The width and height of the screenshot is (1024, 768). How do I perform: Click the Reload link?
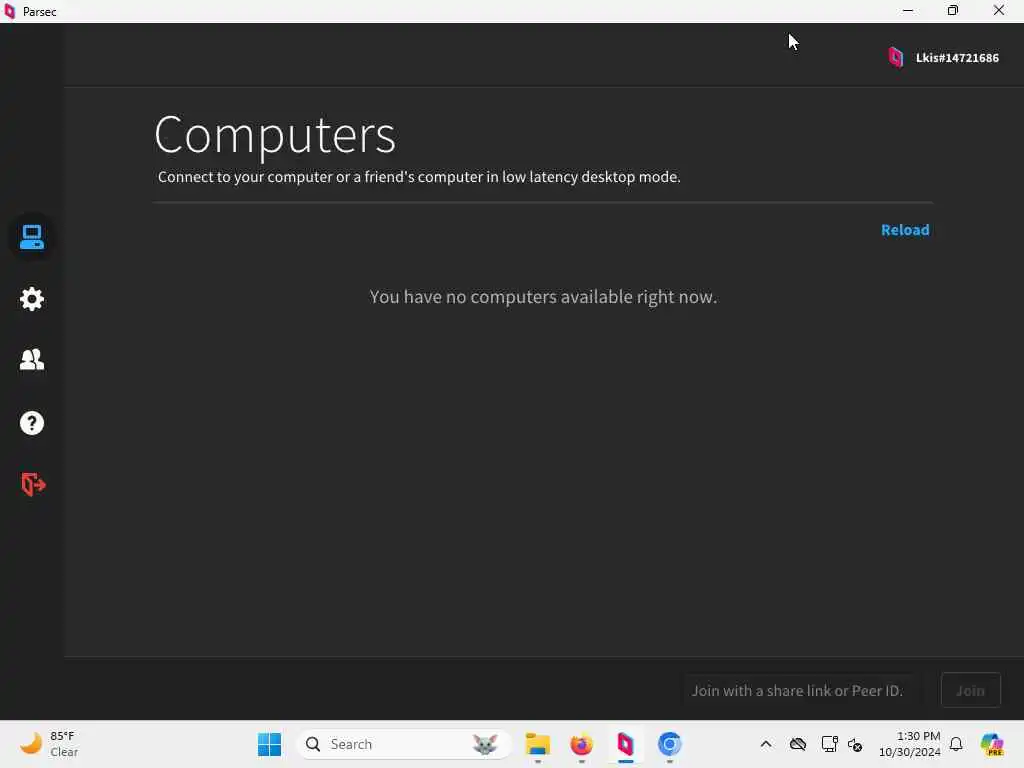click(x=905, y=230)
